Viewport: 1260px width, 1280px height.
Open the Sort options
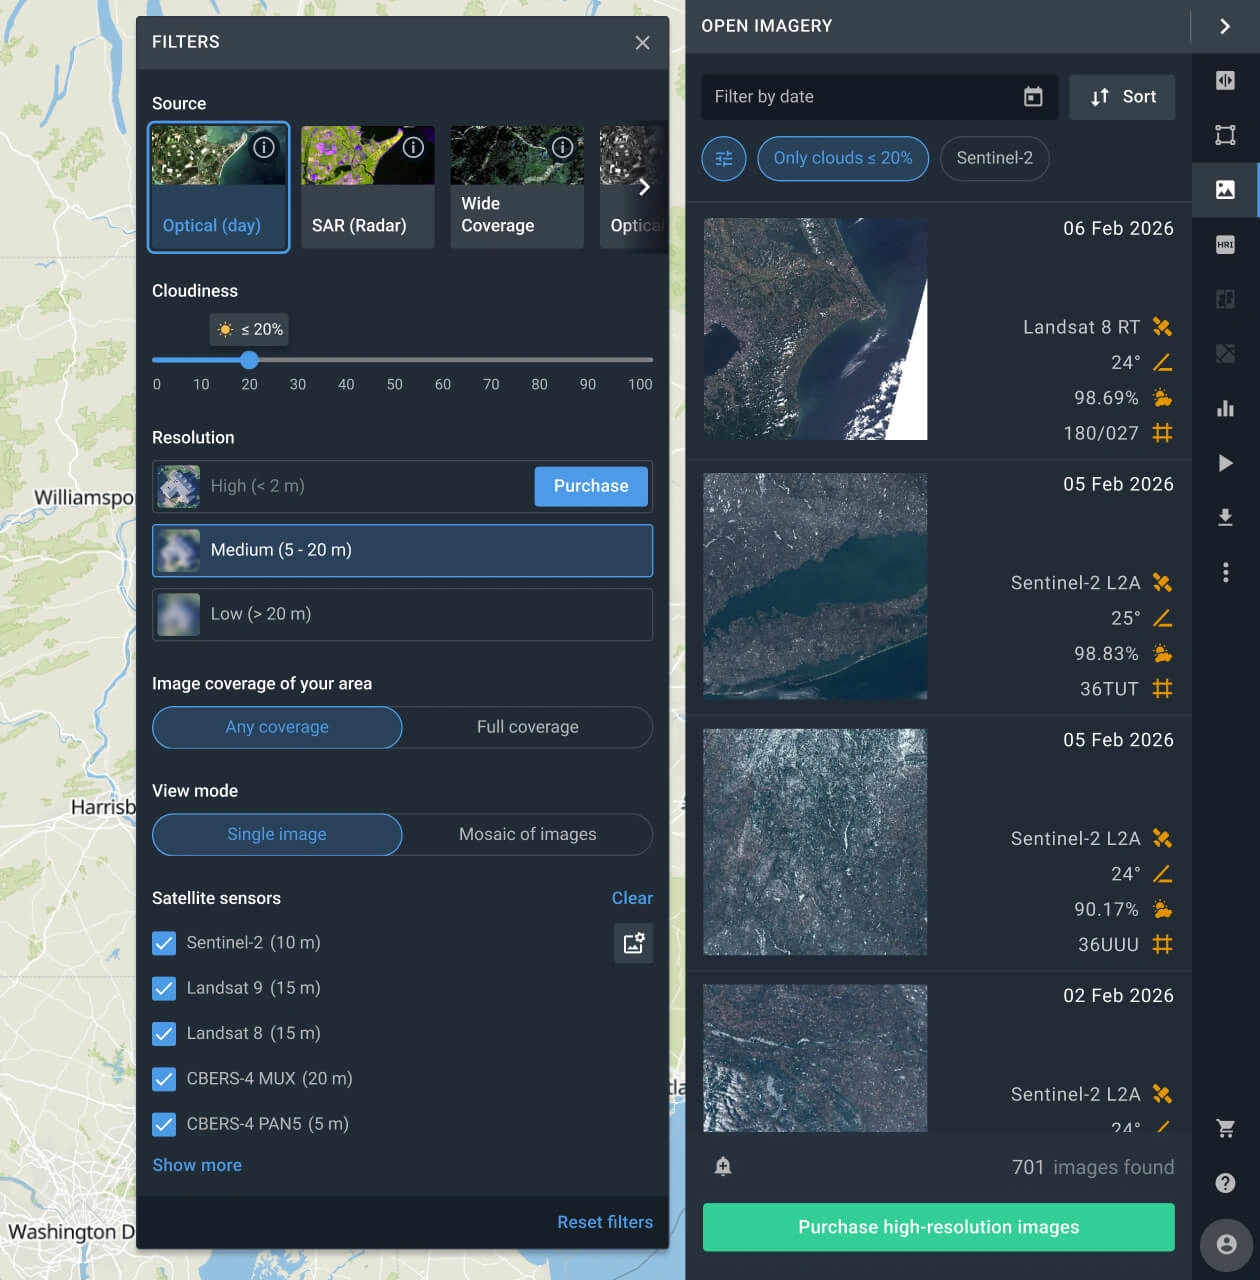(x=1121, y=97)
